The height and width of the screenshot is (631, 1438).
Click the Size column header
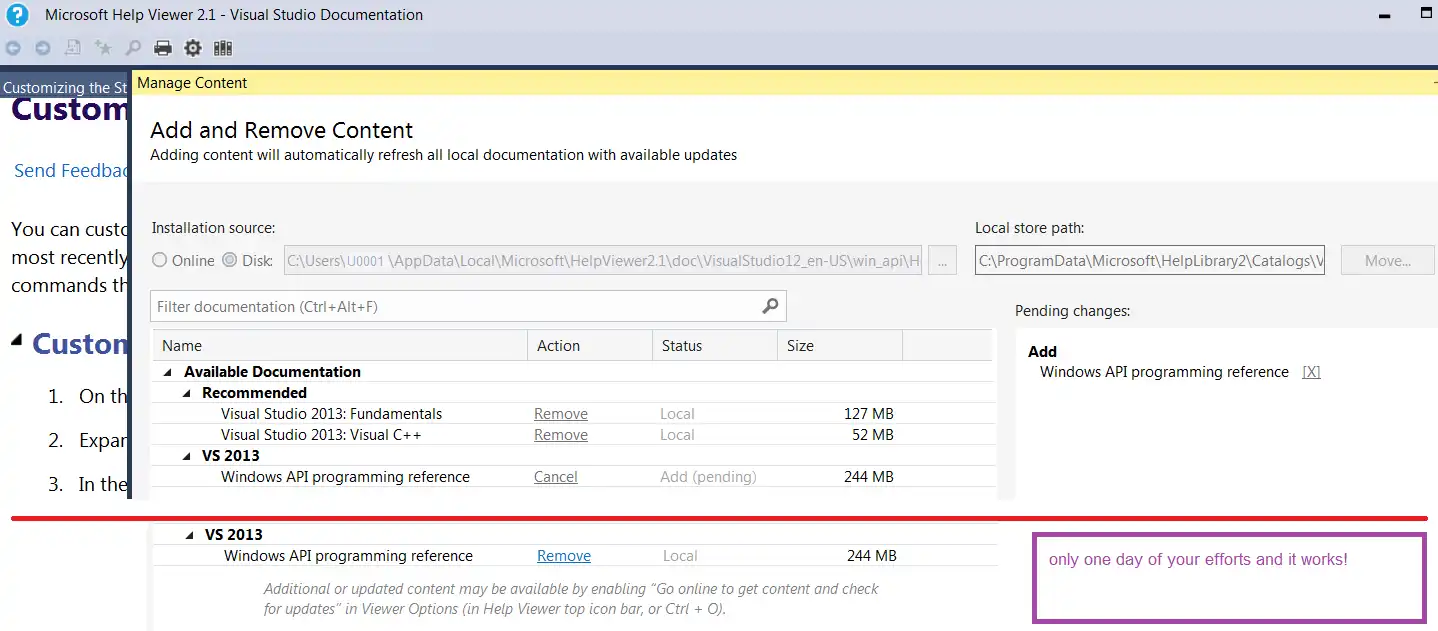(840, 345)
